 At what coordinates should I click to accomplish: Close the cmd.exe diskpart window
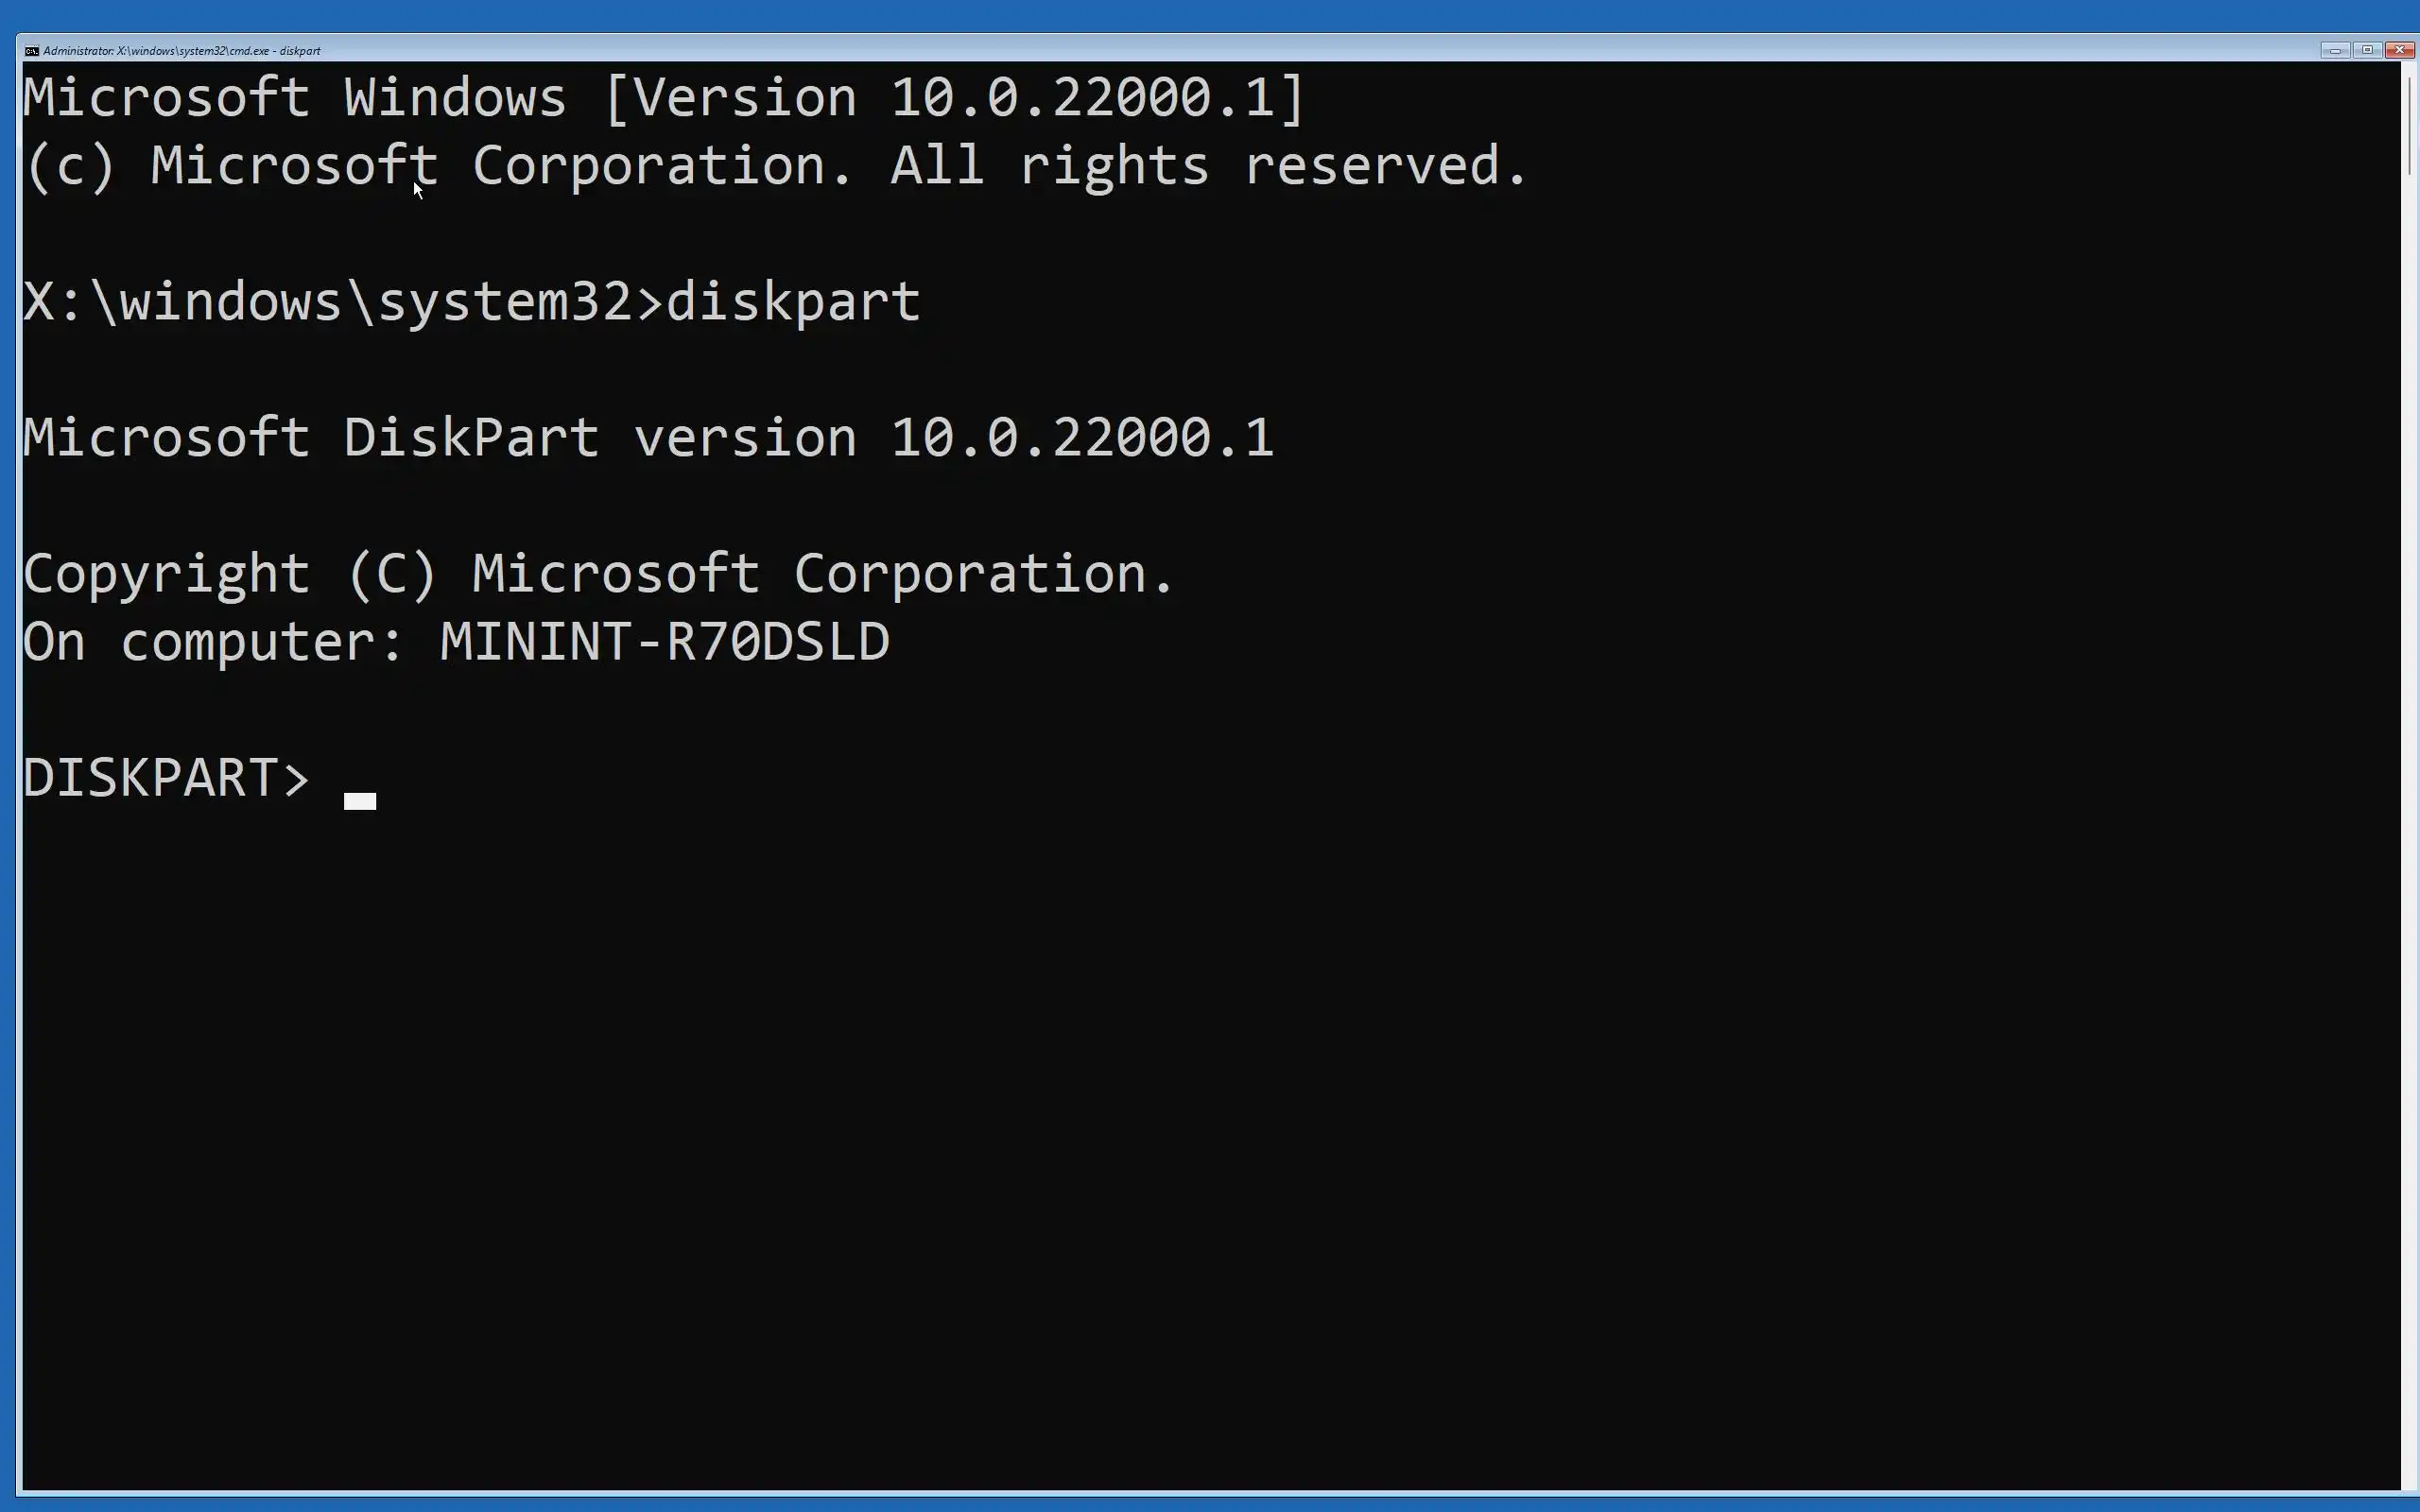[2399, 50]
